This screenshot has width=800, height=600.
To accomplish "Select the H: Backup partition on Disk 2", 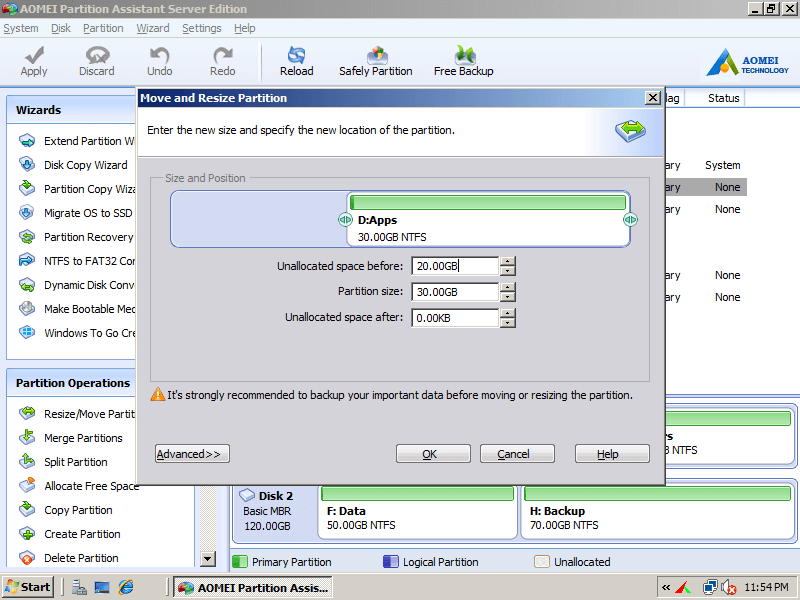I will [x=657, y=512].
